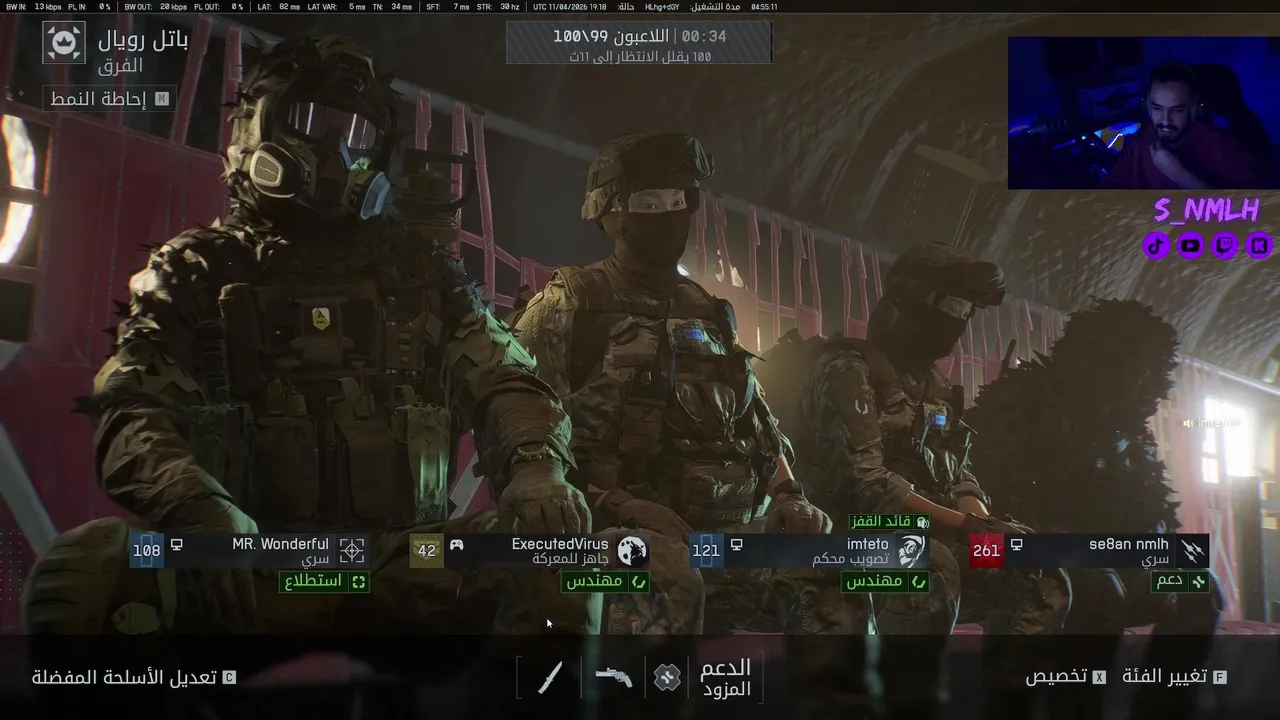
Task: Click the streamer webcam thumbnail
Action: coord(1143,113)
